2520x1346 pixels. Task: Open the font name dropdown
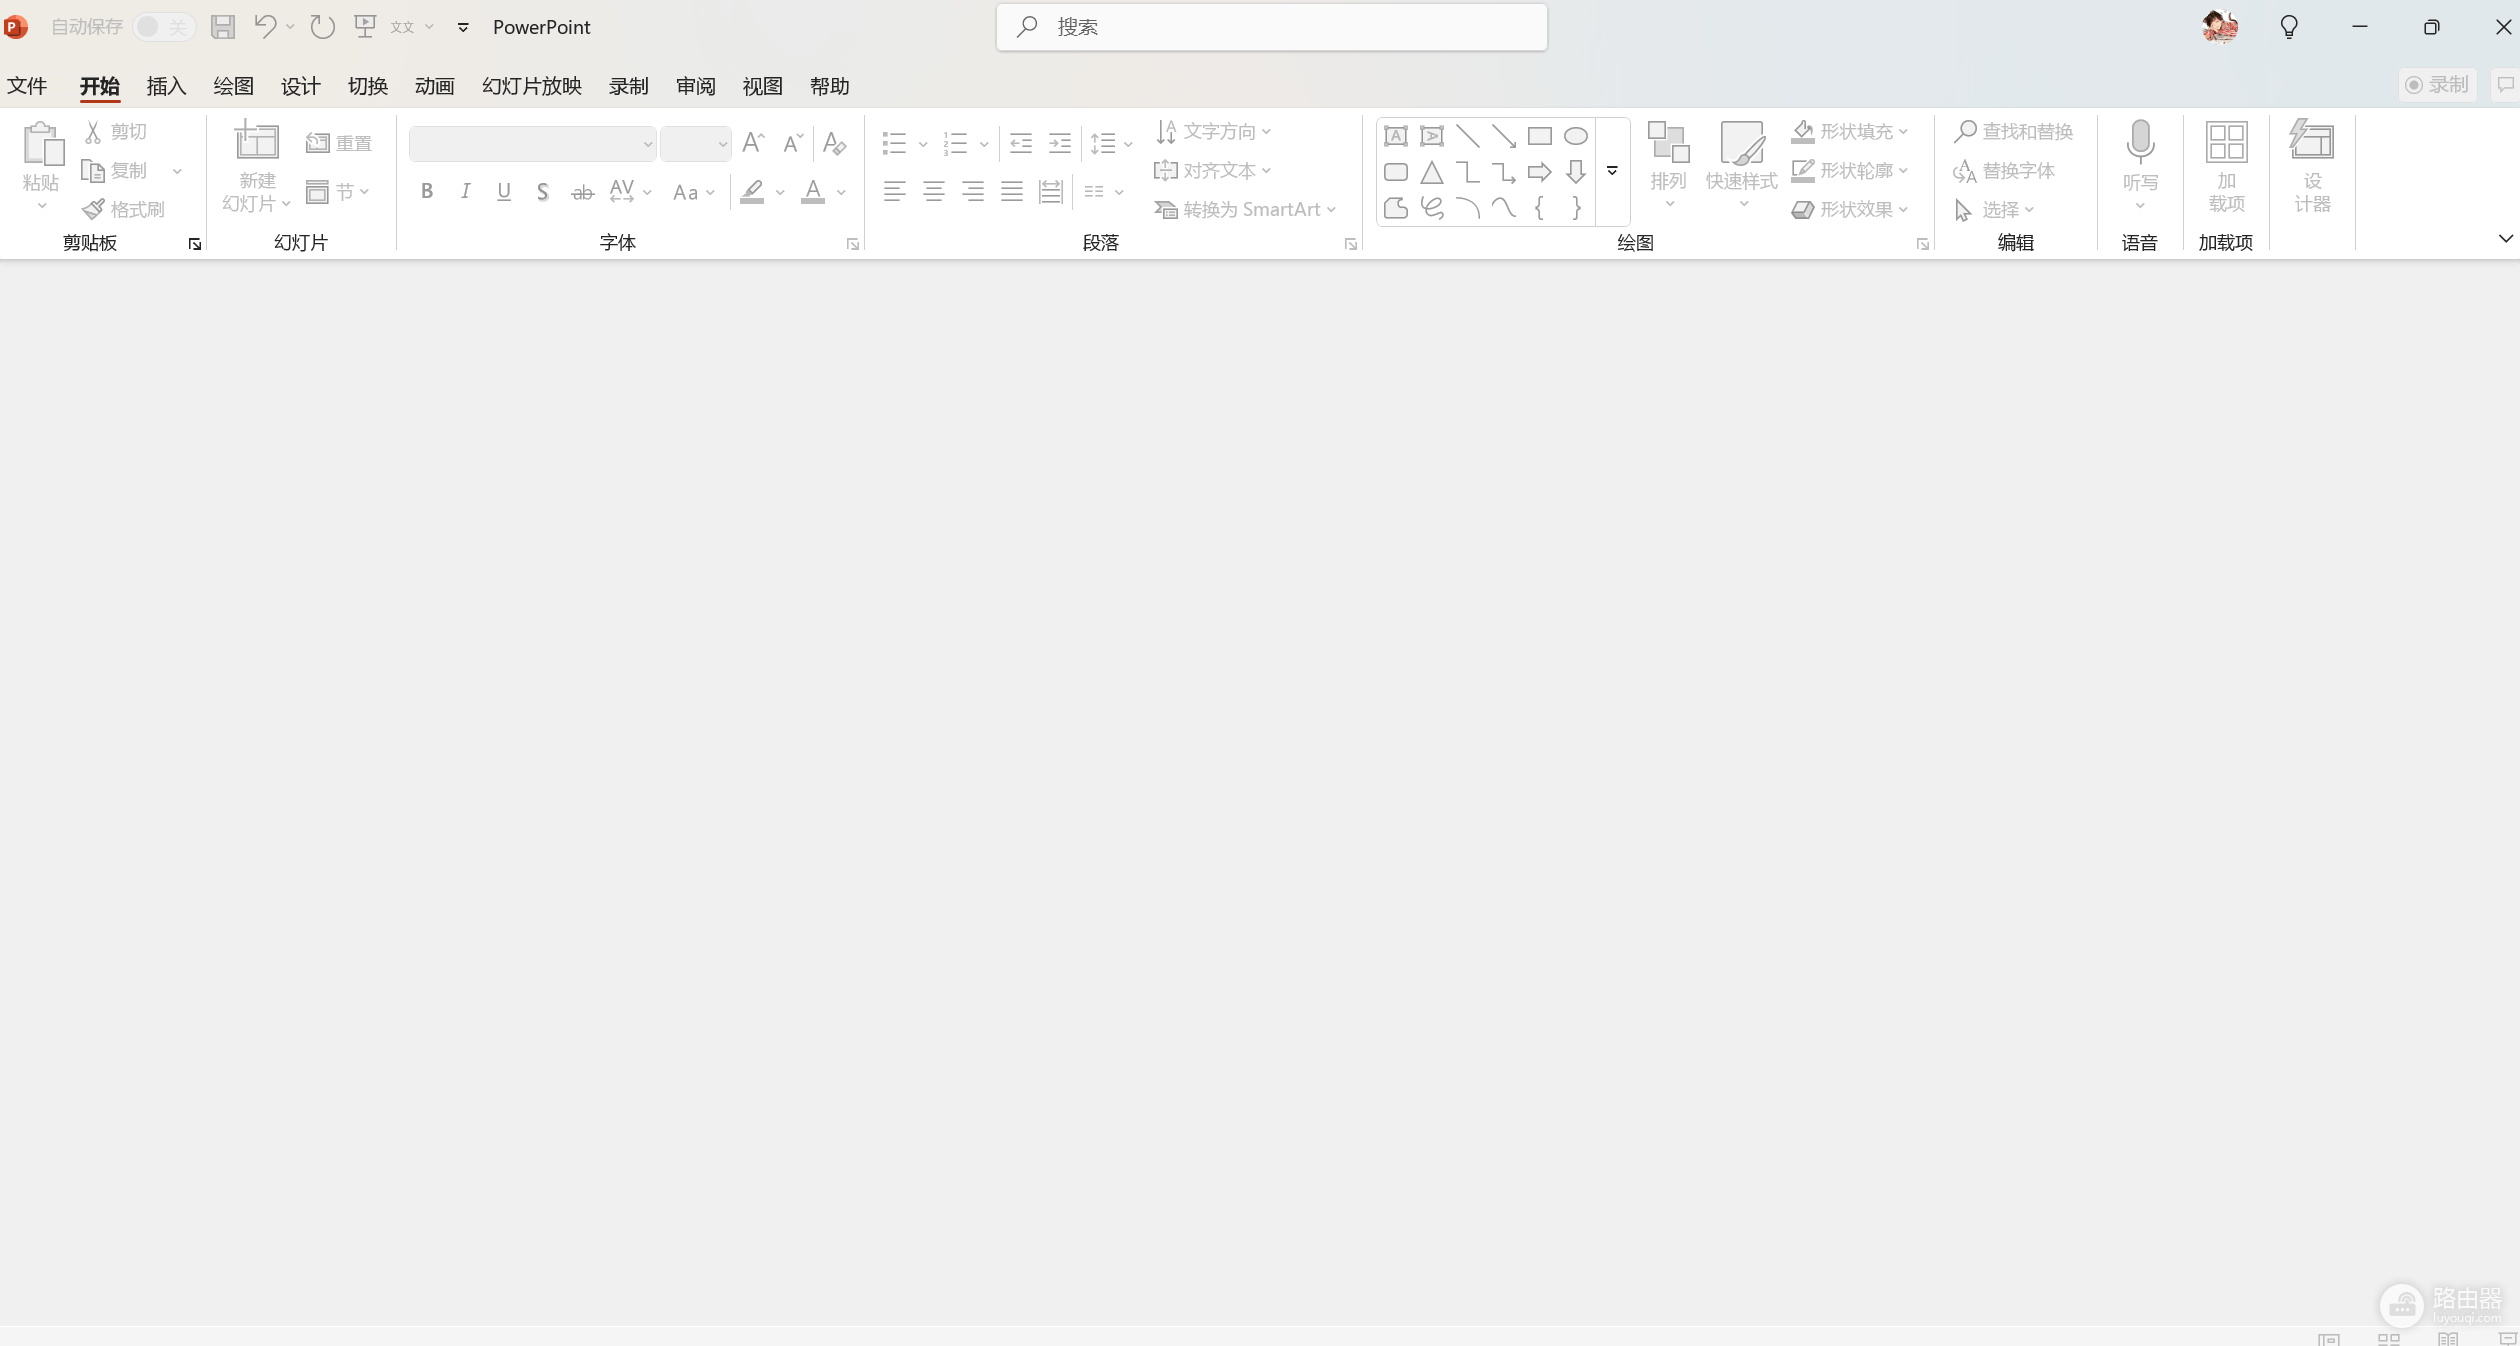(x=647, y=144)
